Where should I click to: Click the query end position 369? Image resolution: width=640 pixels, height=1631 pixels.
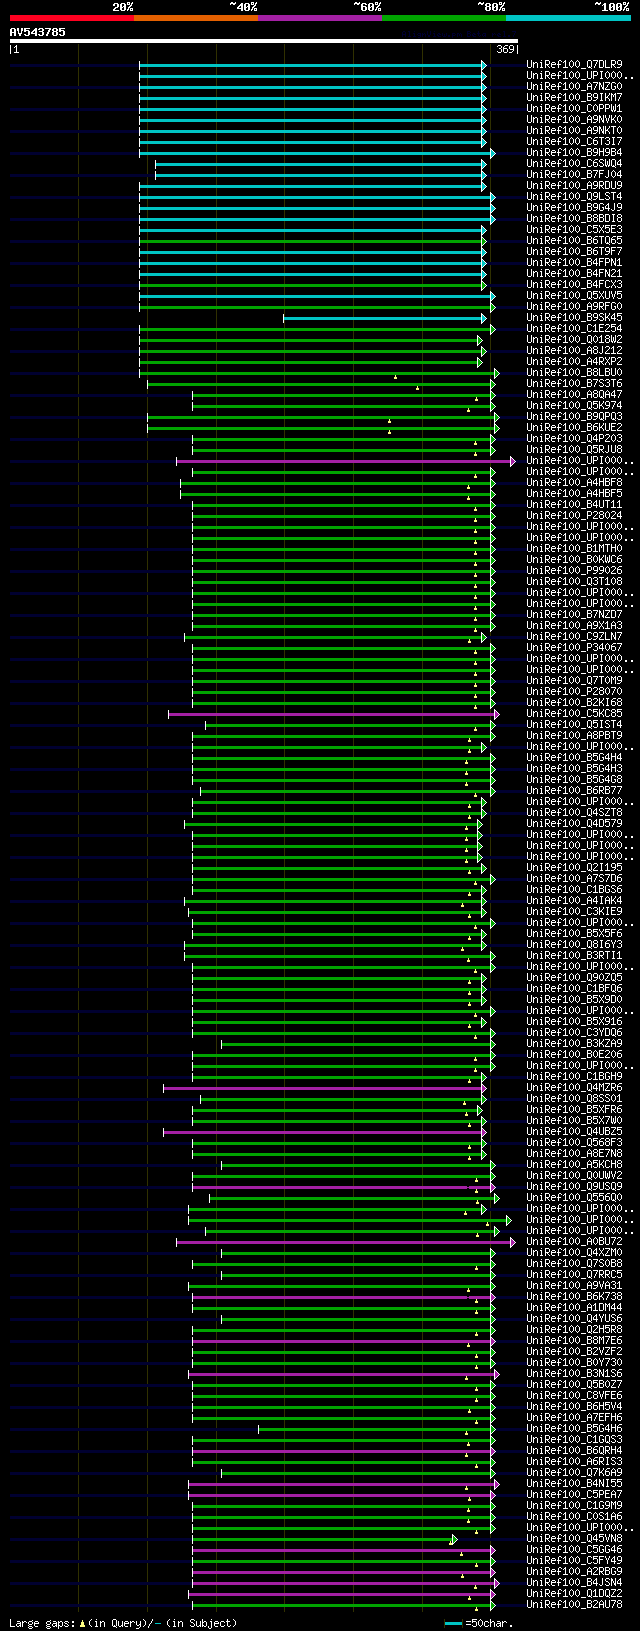coord(505,49)
